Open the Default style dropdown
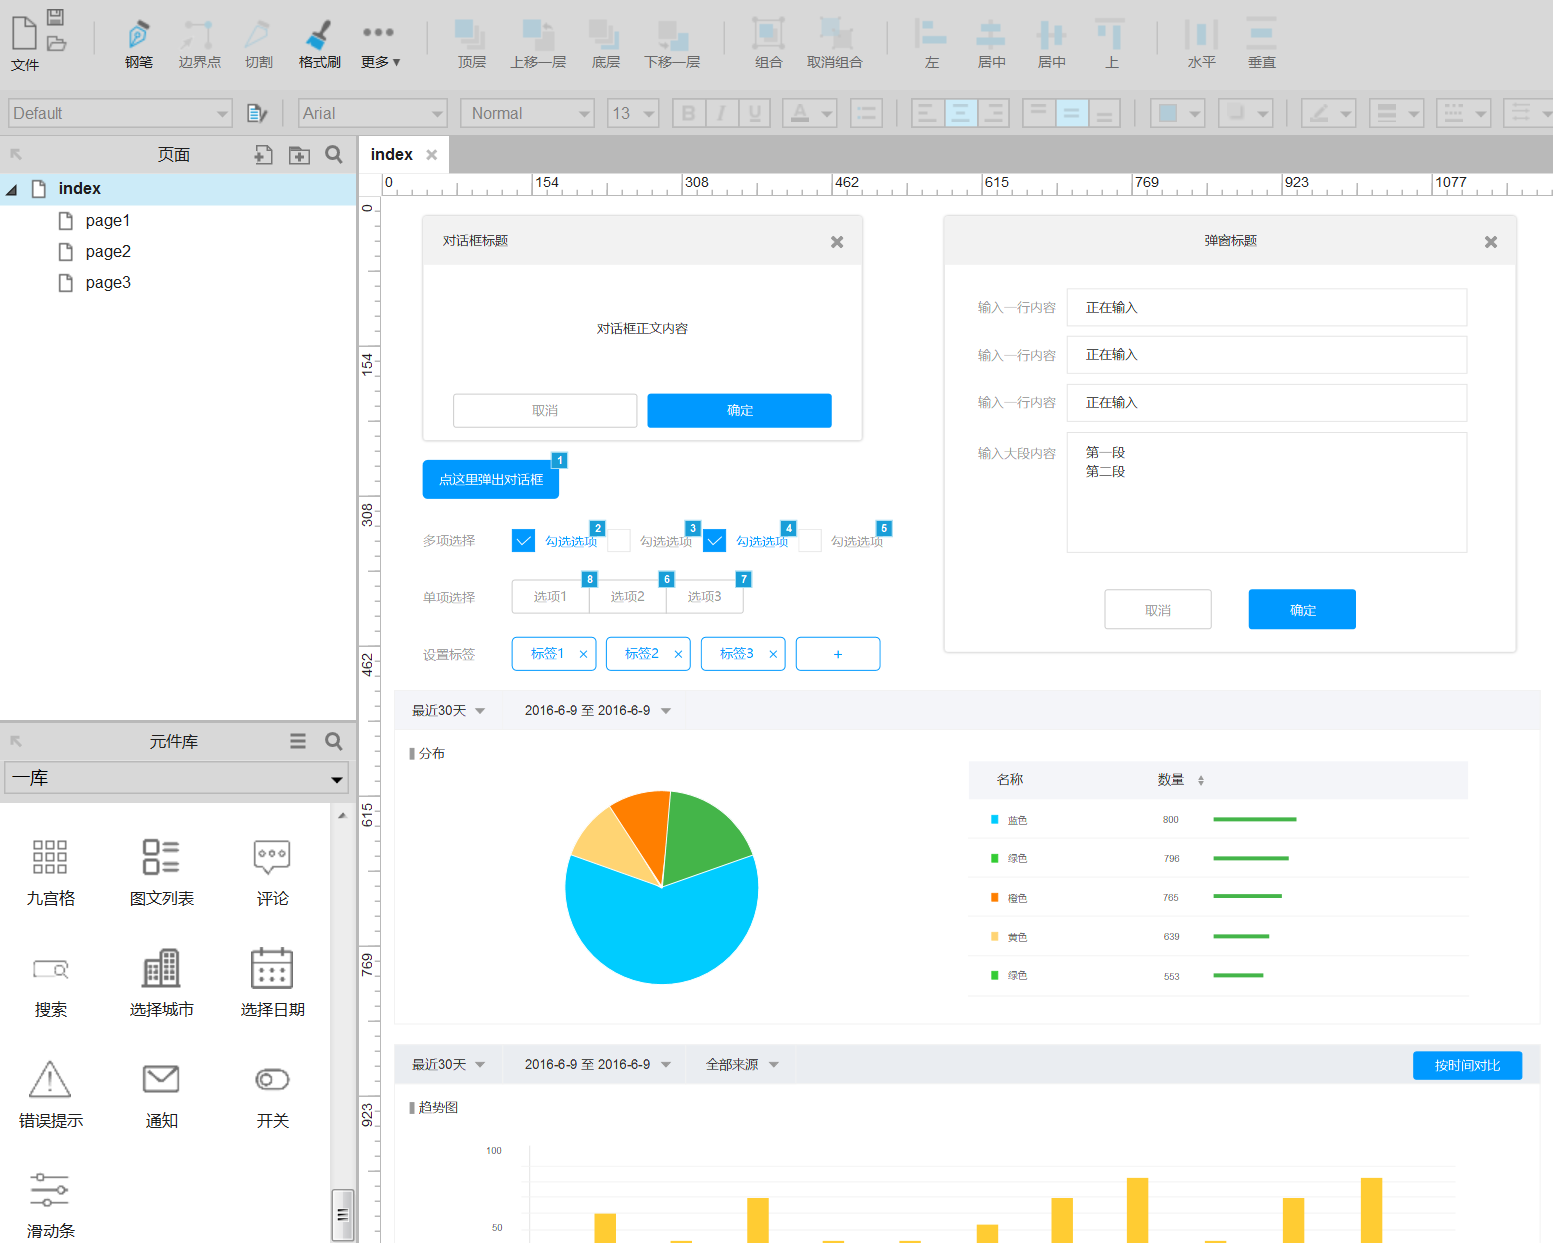Screen dimensions: 1553x1243 (120, 113)
